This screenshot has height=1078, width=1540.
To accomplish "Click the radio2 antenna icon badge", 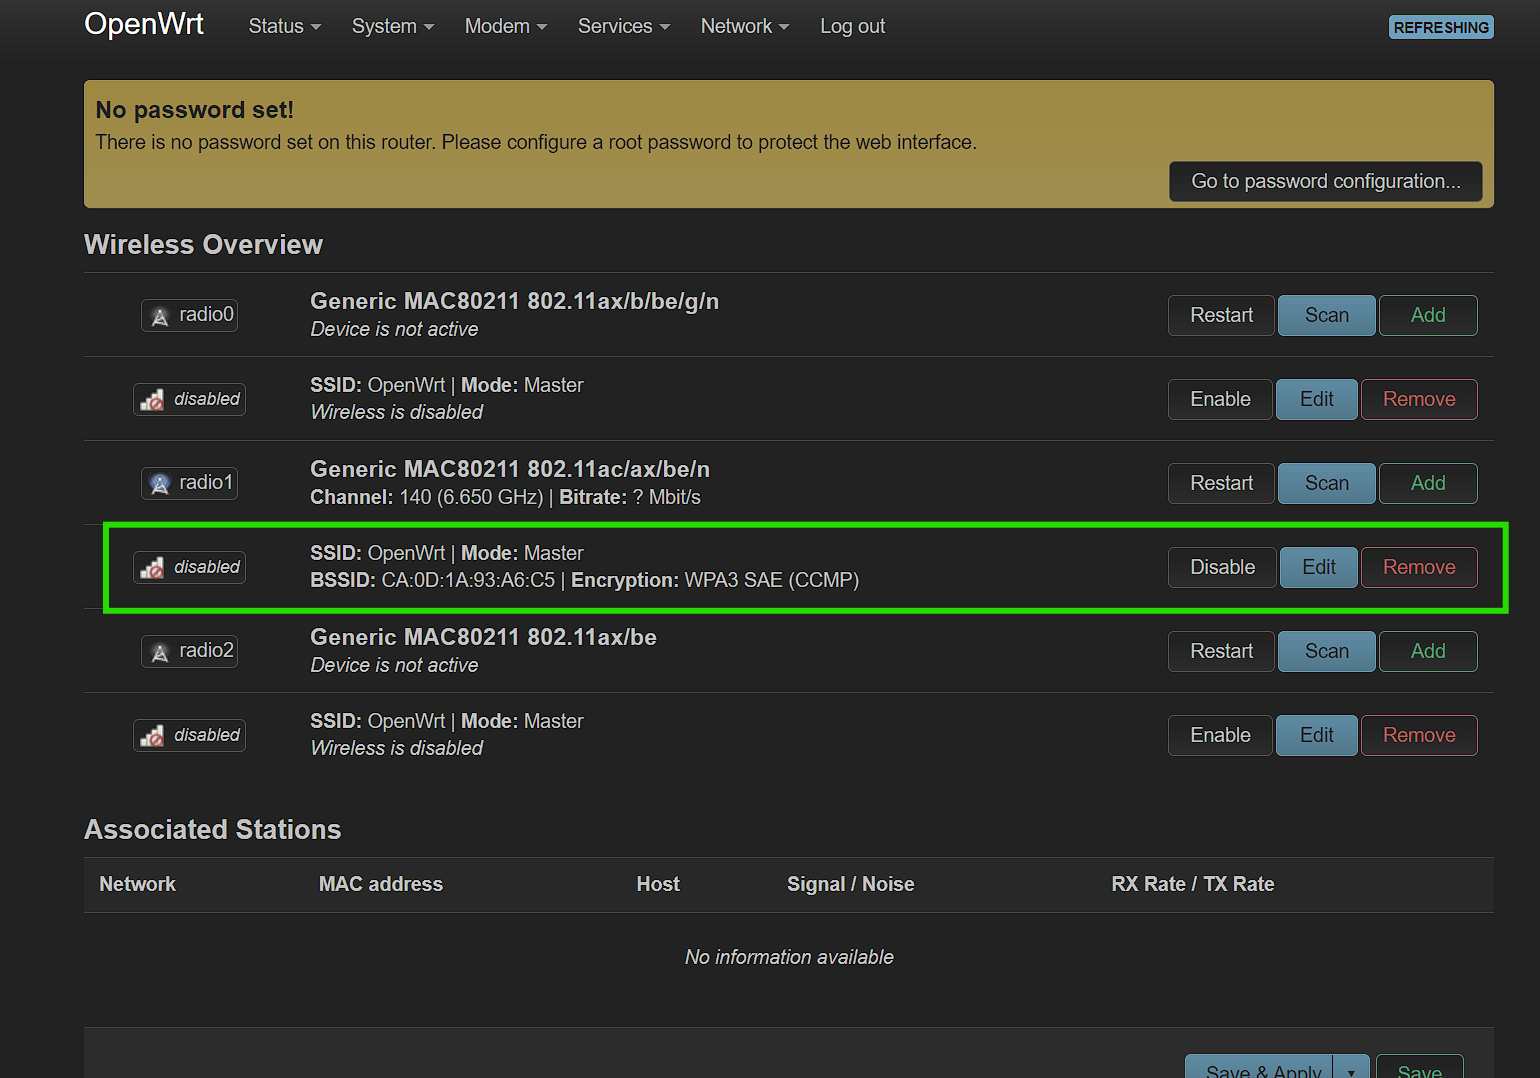I will 189,651.
